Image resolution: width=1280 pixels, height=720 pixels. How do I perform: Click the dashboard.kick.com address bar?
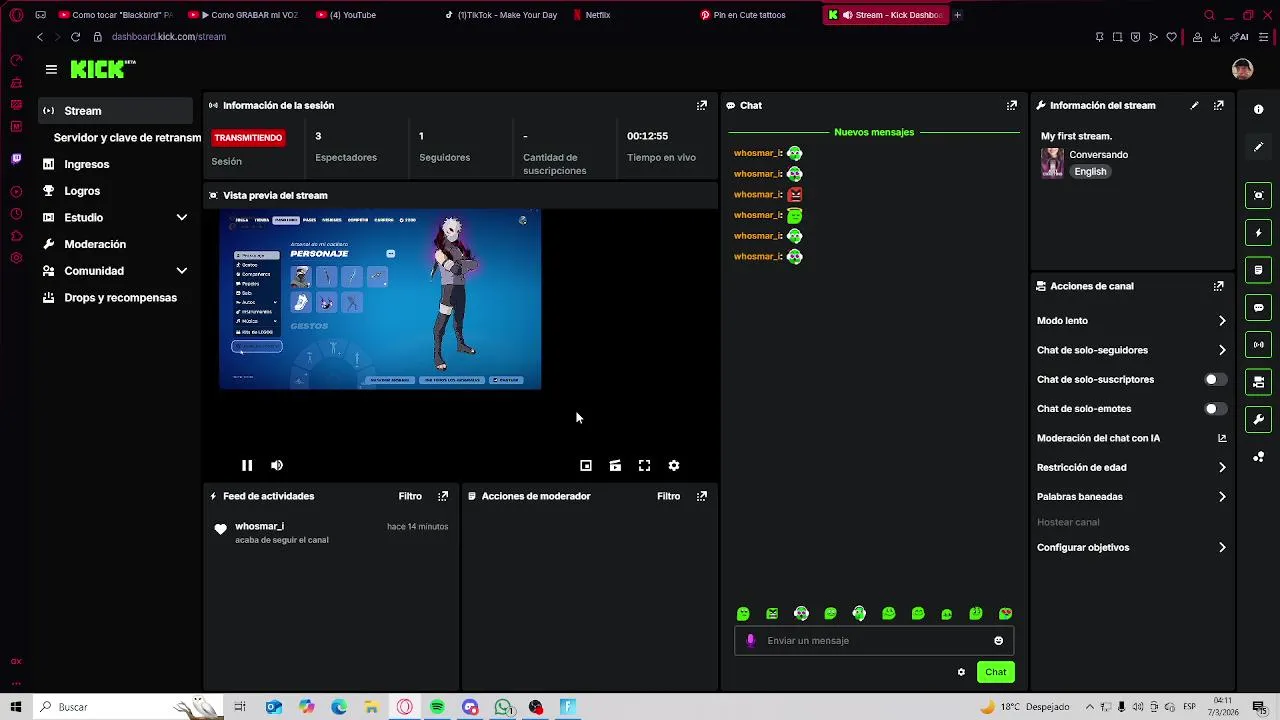(169, 37)
